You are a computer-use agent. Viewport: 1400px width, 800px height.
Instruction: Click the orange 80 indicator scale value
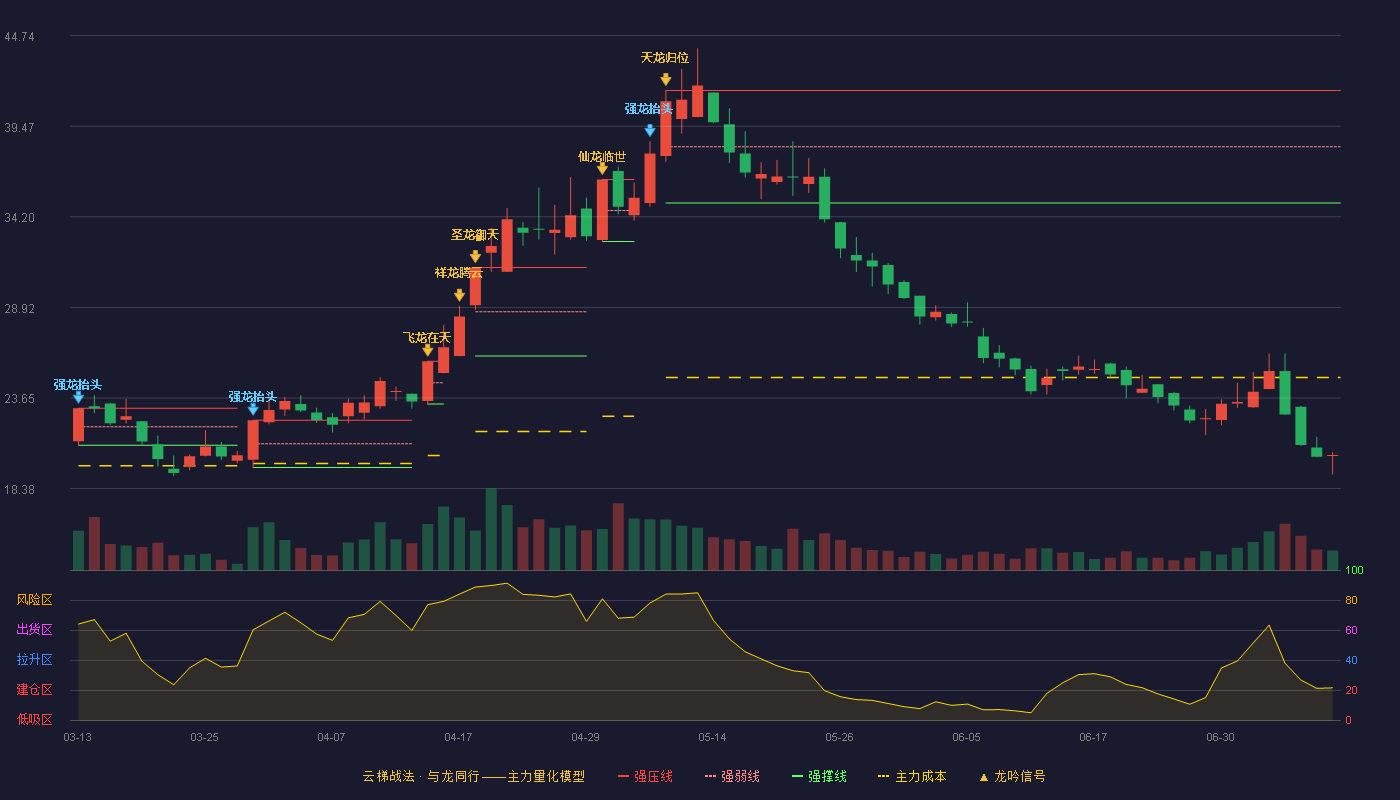pos(1351,600)
